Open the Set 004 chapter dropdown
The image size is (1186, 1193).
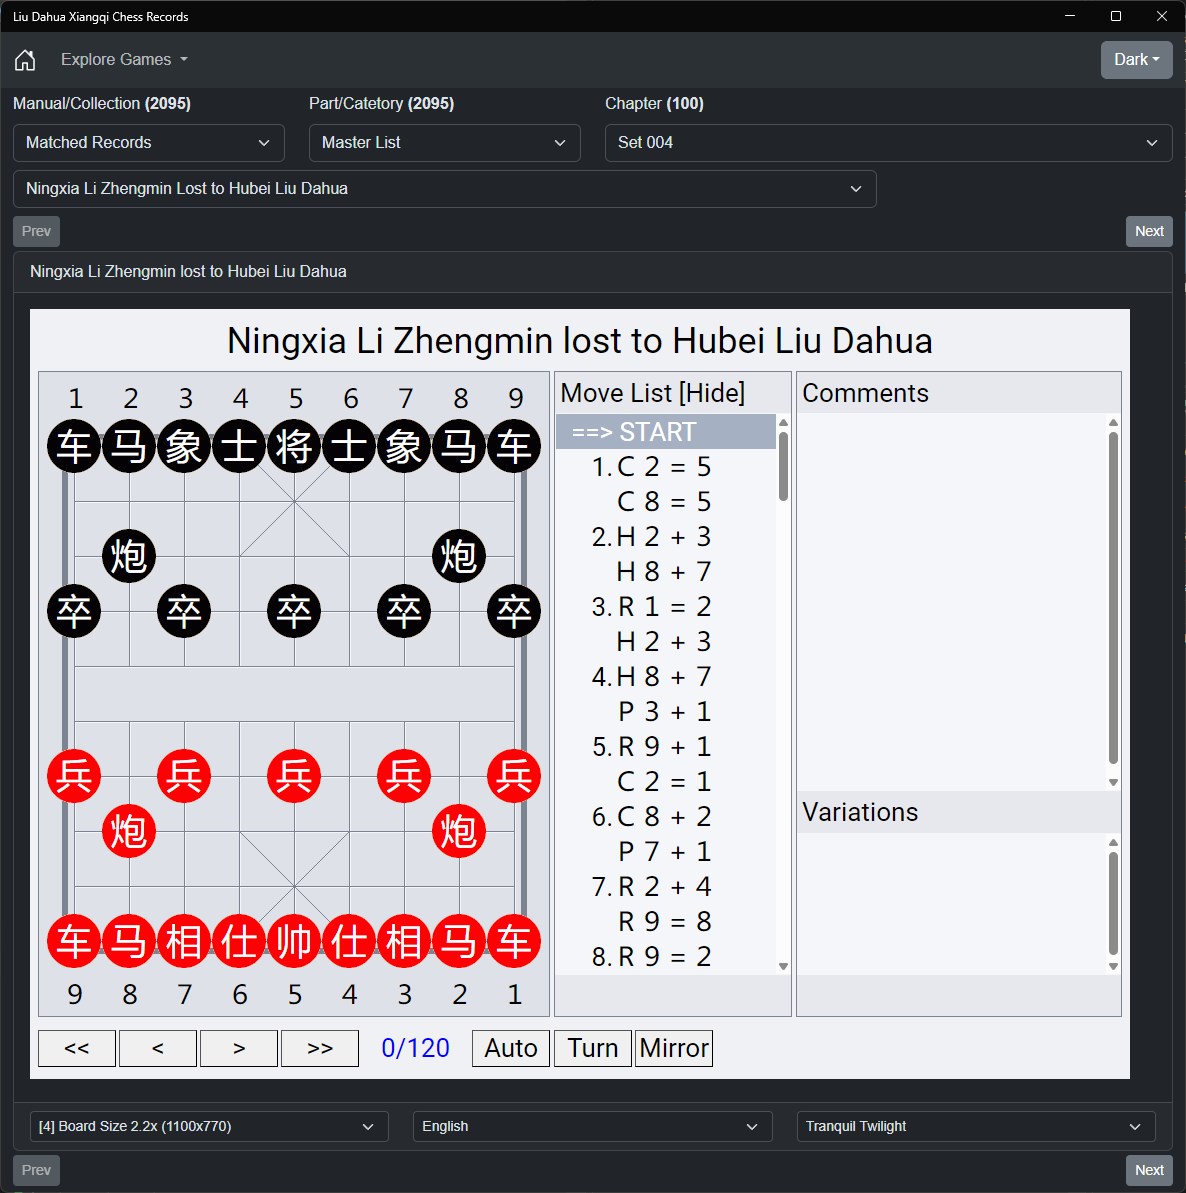[889, 142]
